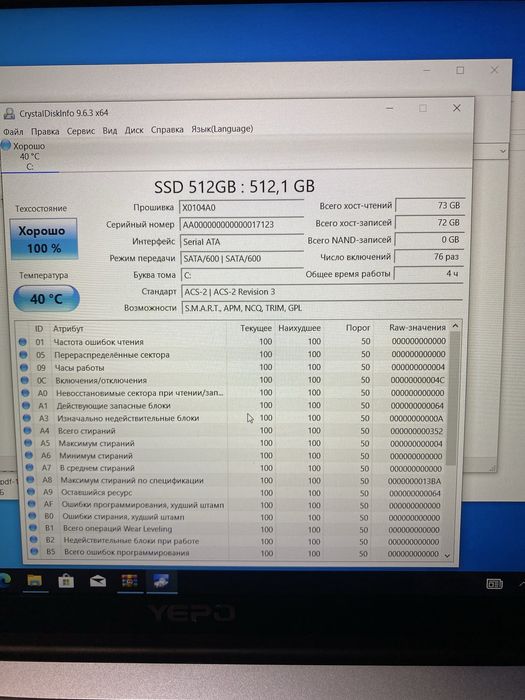This screenshot has height=700, width=525.
Task: Click the Число включений value 76 раз
Action: (x=429, y=257)
